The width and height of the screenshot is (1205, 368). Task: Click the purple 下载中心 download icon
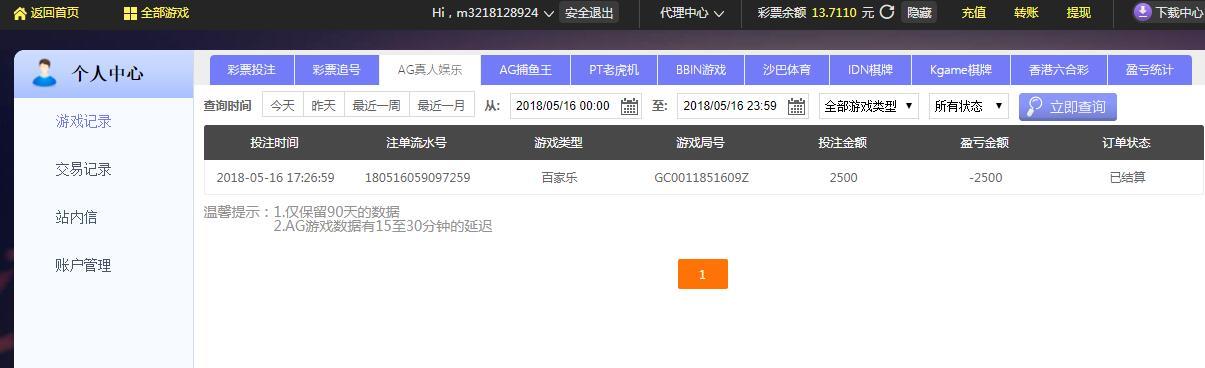(x=1143, y=12)
